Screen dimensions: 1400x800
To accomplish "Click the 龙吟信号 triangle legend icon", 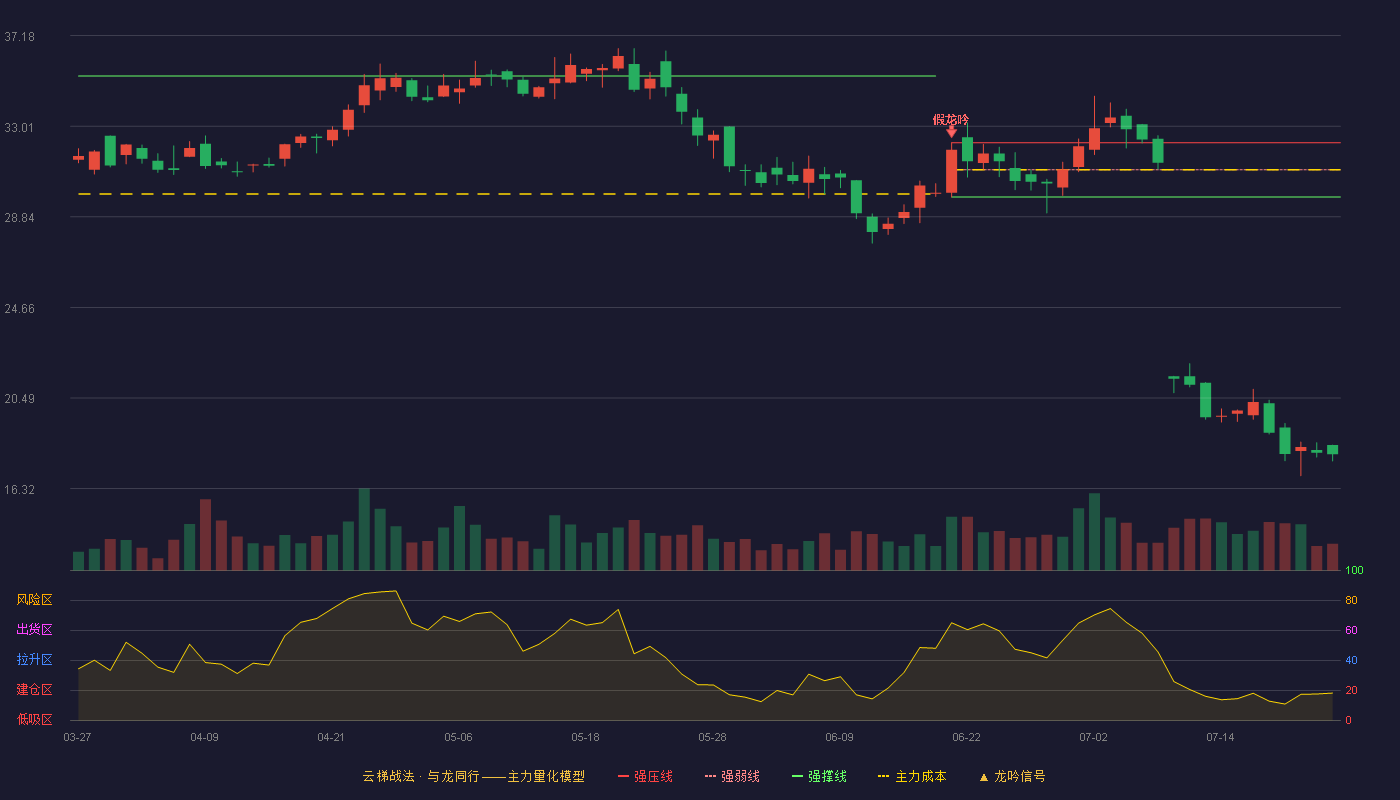I will point(983,777).
